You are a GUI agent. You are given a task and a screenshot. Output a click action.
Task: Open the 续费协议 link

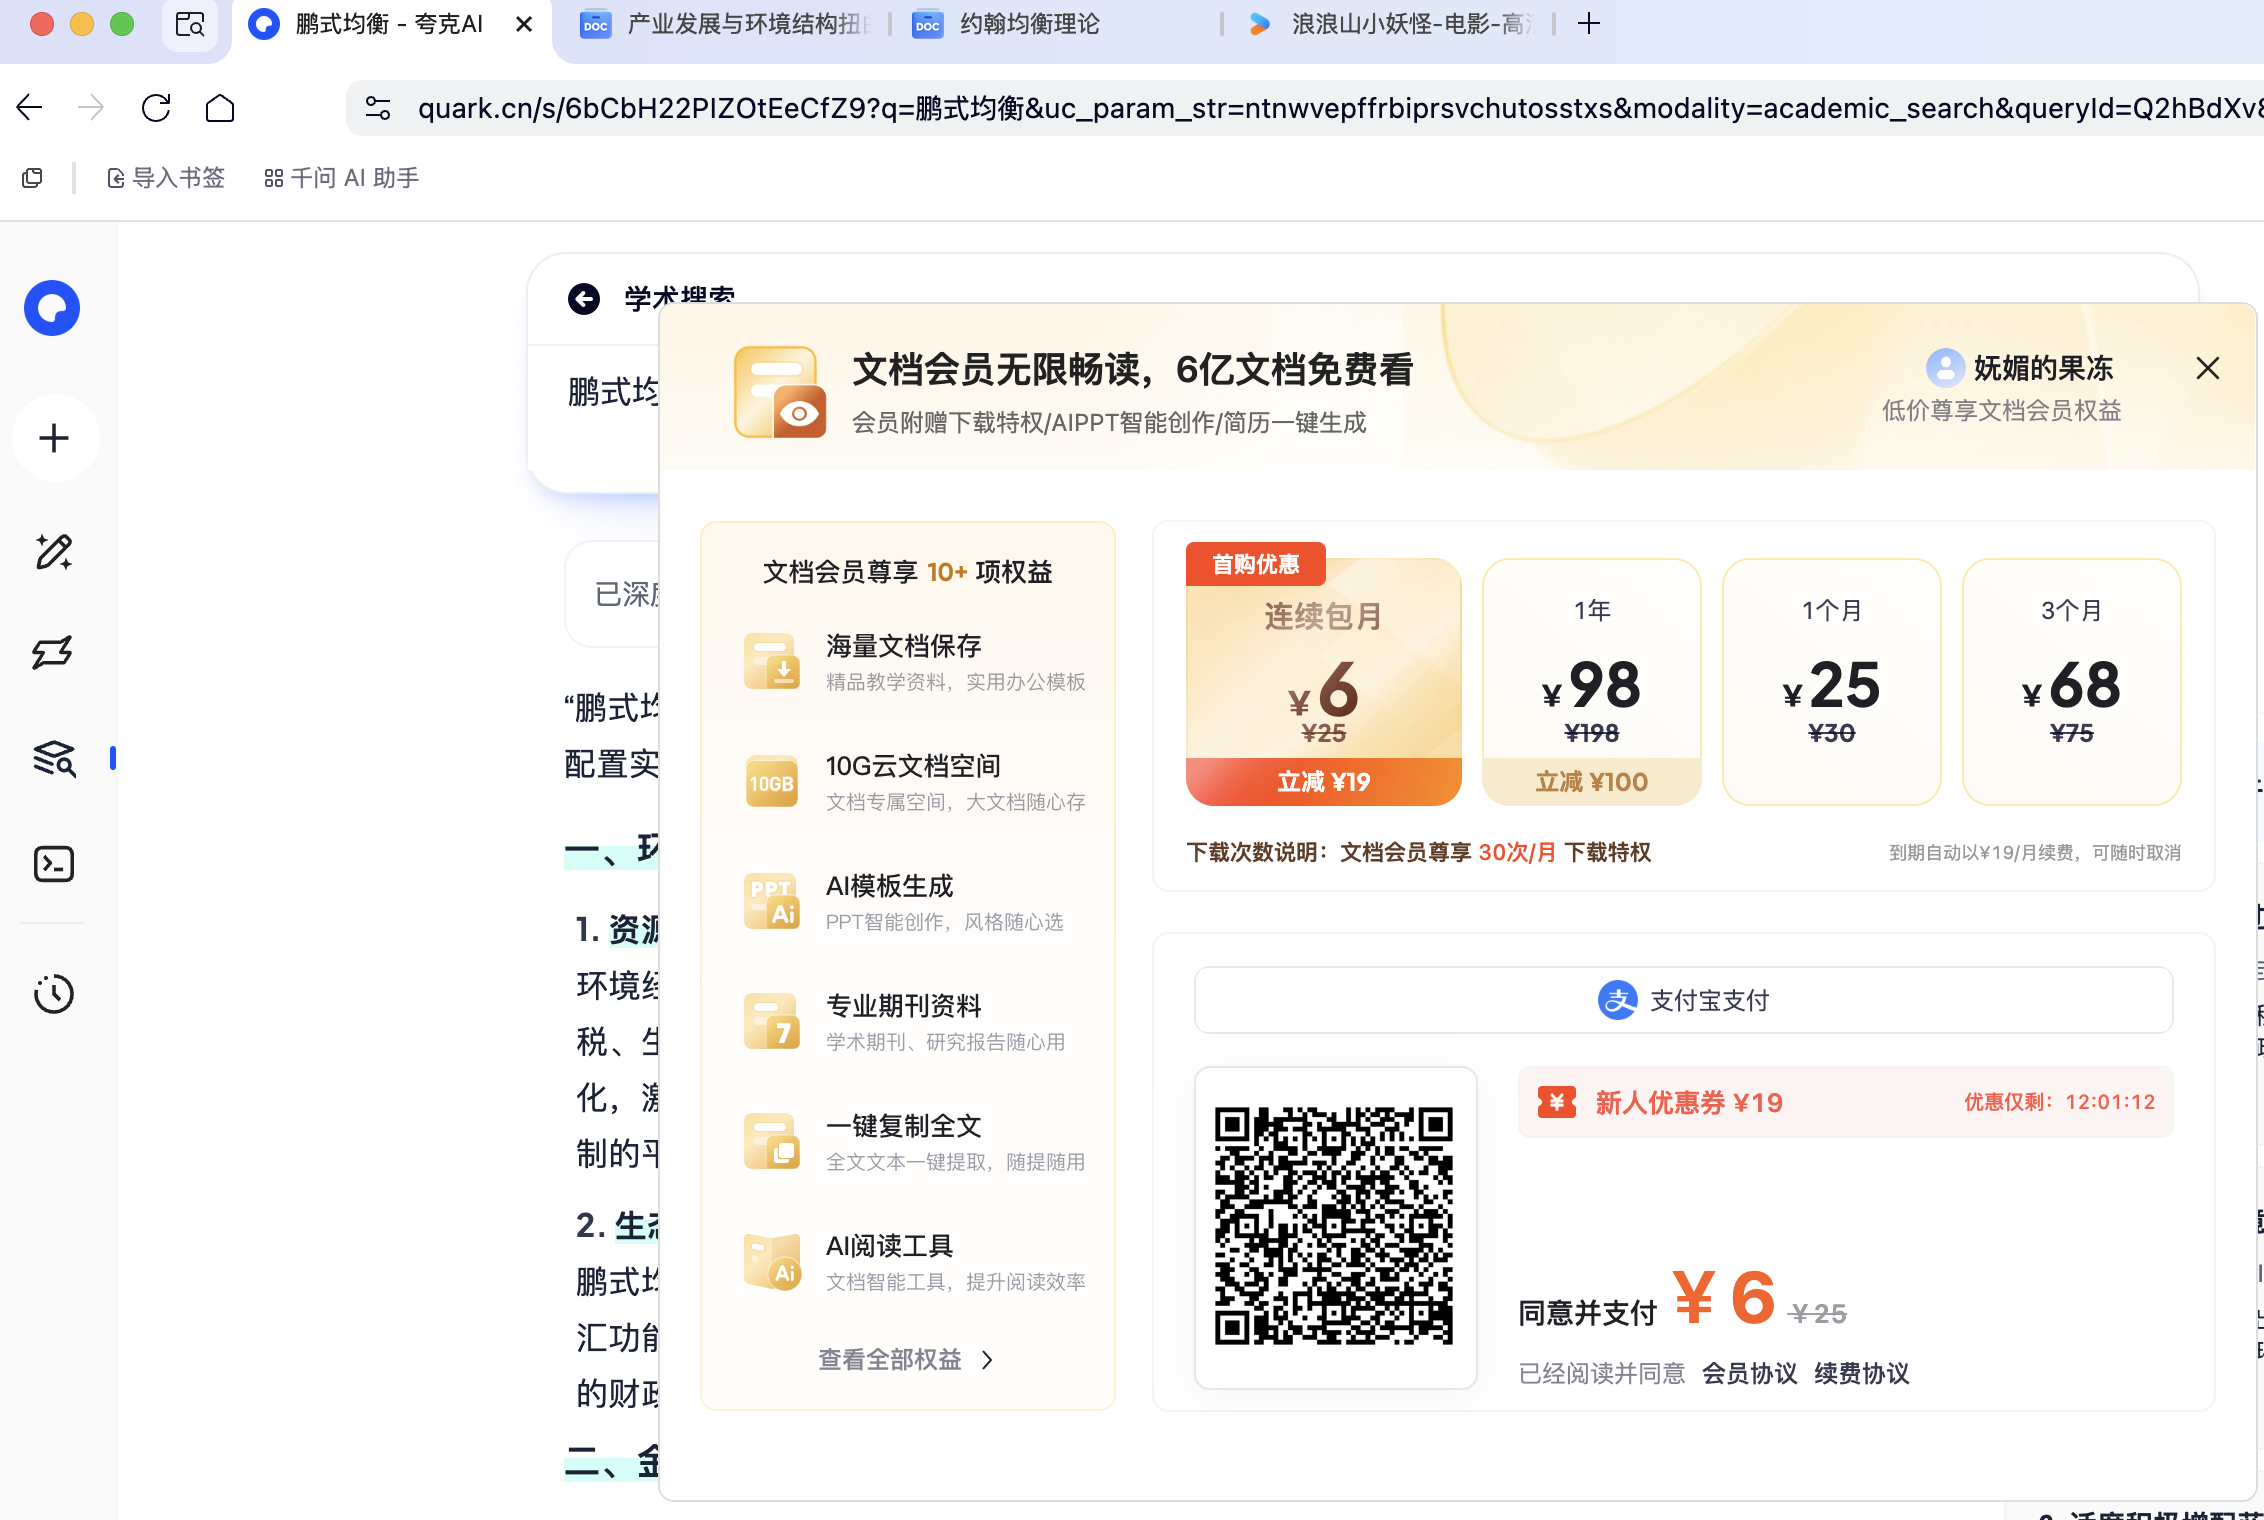(x=1861, y=1373)
